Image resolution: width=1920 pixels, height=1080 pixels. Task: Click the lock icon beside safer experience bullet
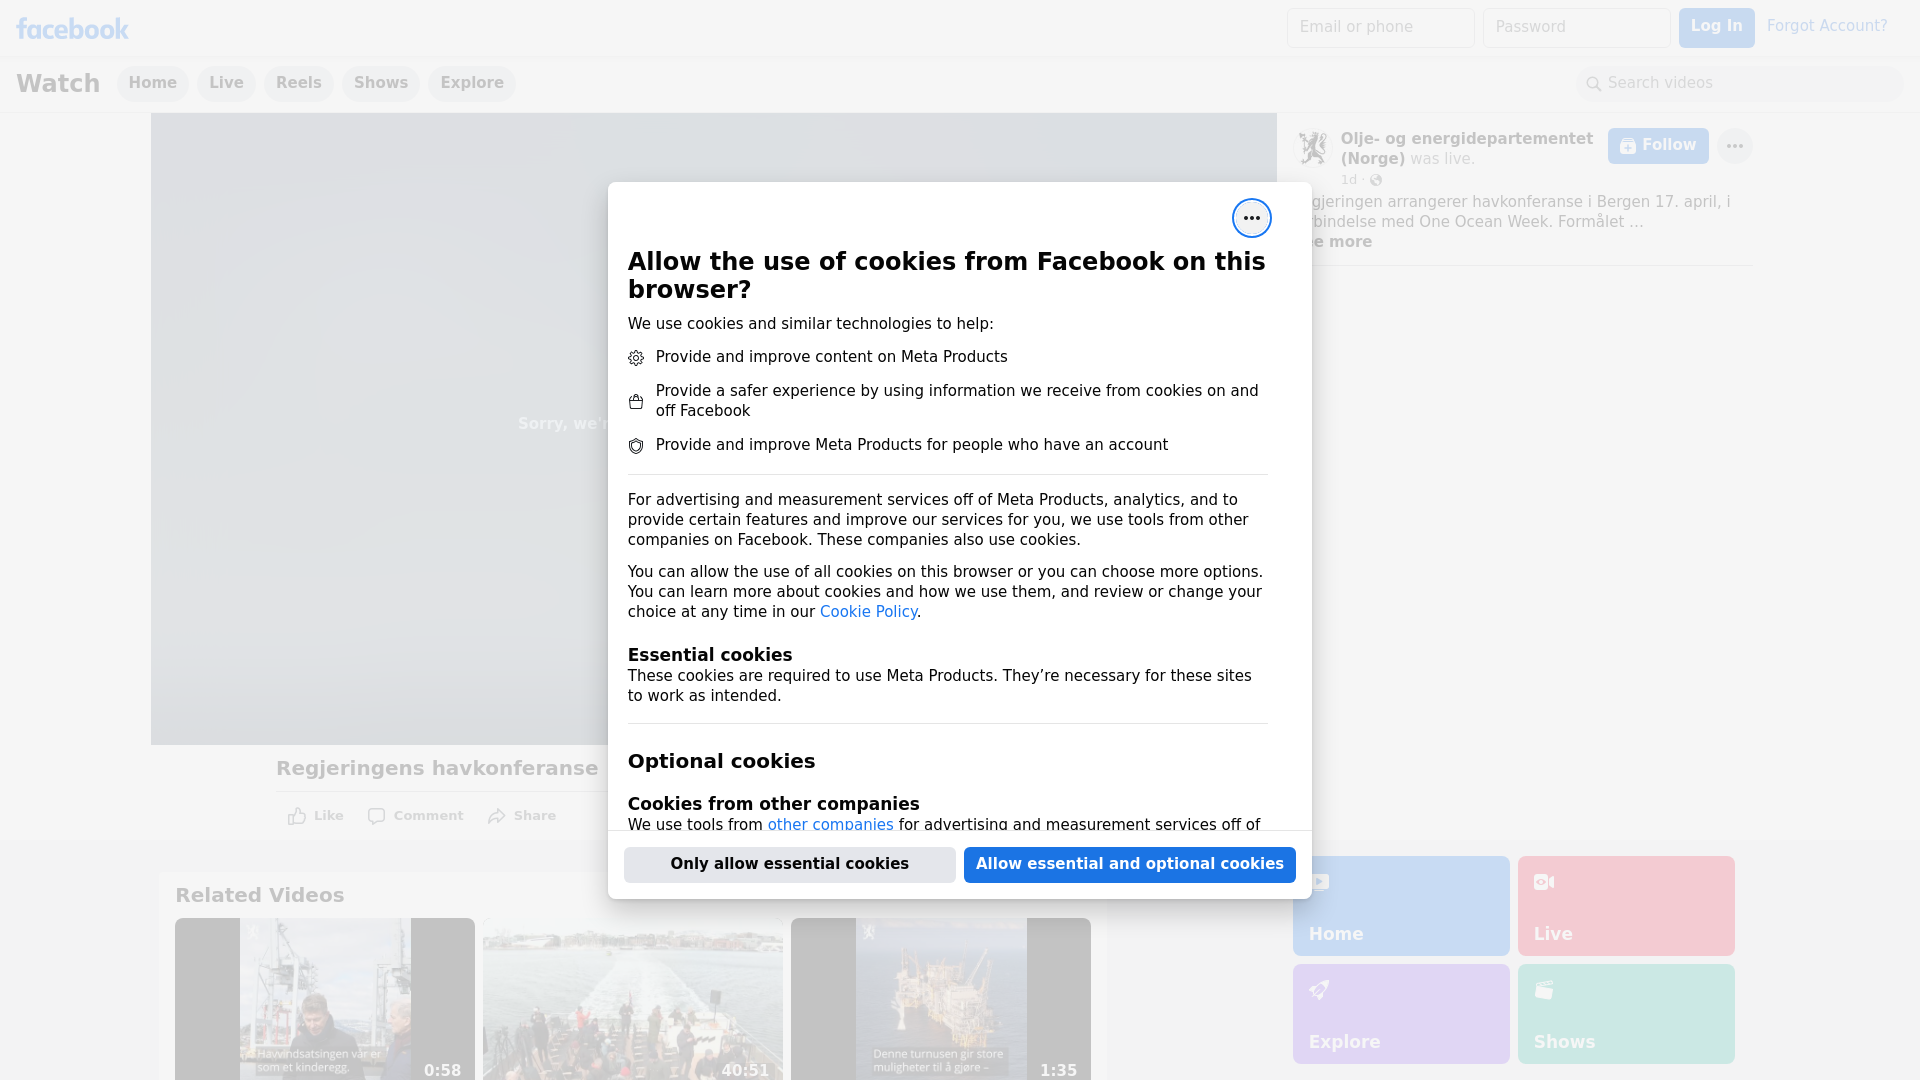pyautogui.click(x=636, y=402)
